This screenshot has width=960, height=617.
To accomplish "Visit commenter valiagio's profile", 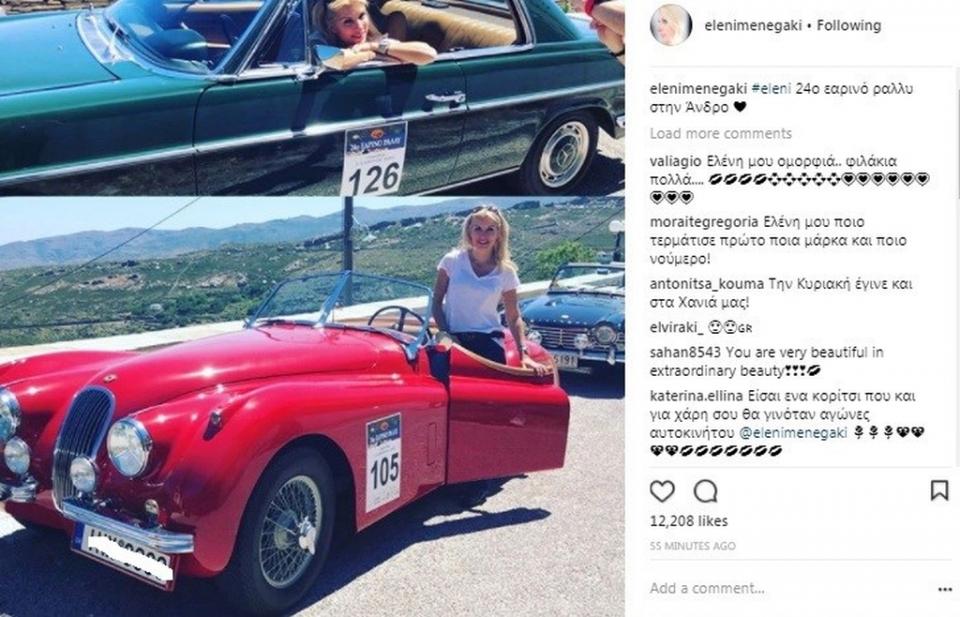I will click(675, 162).
